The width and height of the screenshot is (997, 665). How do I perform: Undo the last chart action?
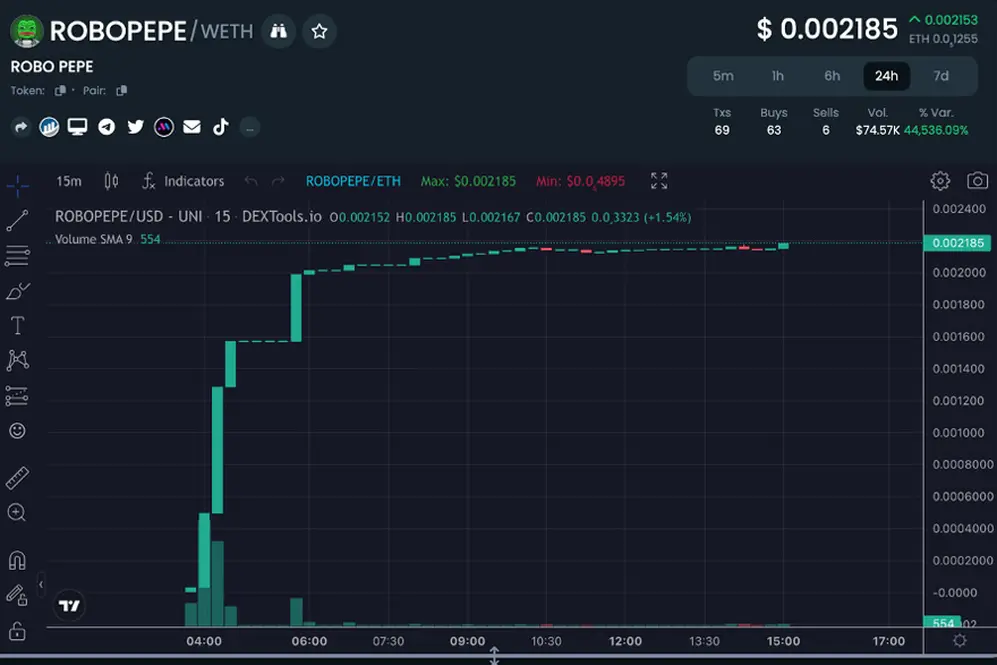[x=251, y=182]
